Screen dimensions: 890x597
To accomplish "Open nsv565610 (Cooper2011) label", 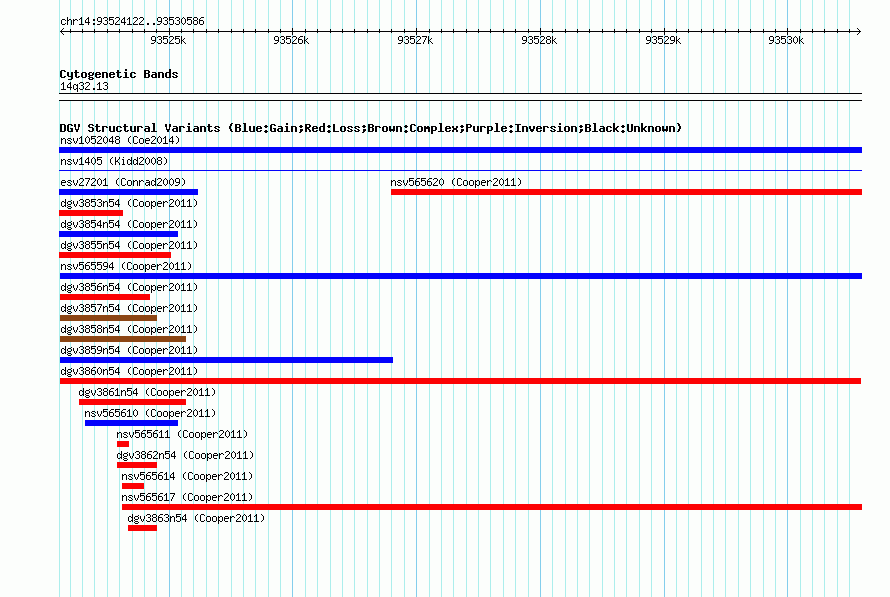I will 150,413.
